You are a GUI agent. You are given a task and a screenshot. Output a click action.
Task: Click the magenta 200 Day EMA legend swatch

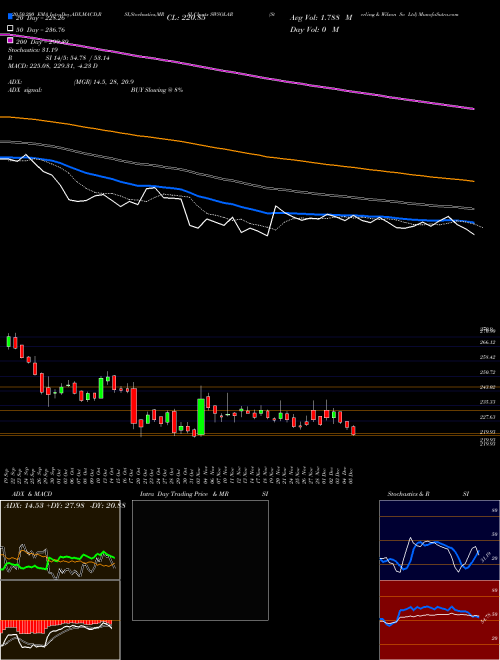click(11, 41)
